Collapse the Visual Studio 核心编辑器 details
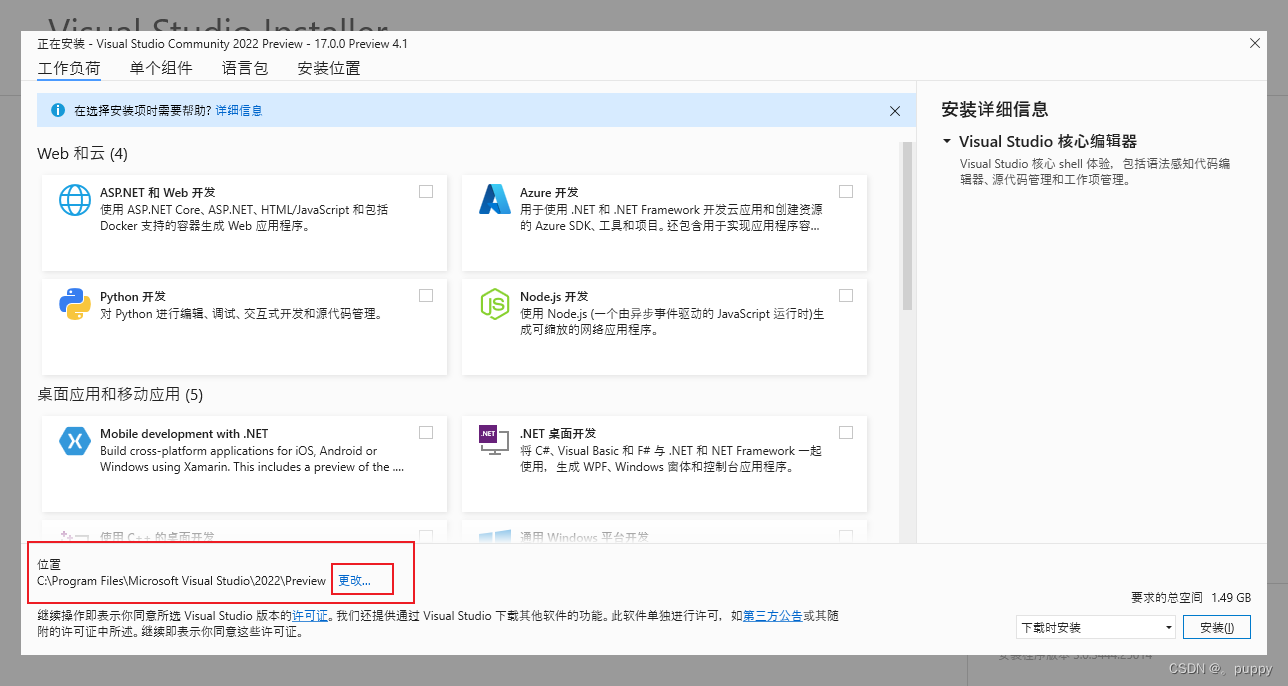Image resolution: width=1288 pixels, height=686 pixels. tap(946, 141)
